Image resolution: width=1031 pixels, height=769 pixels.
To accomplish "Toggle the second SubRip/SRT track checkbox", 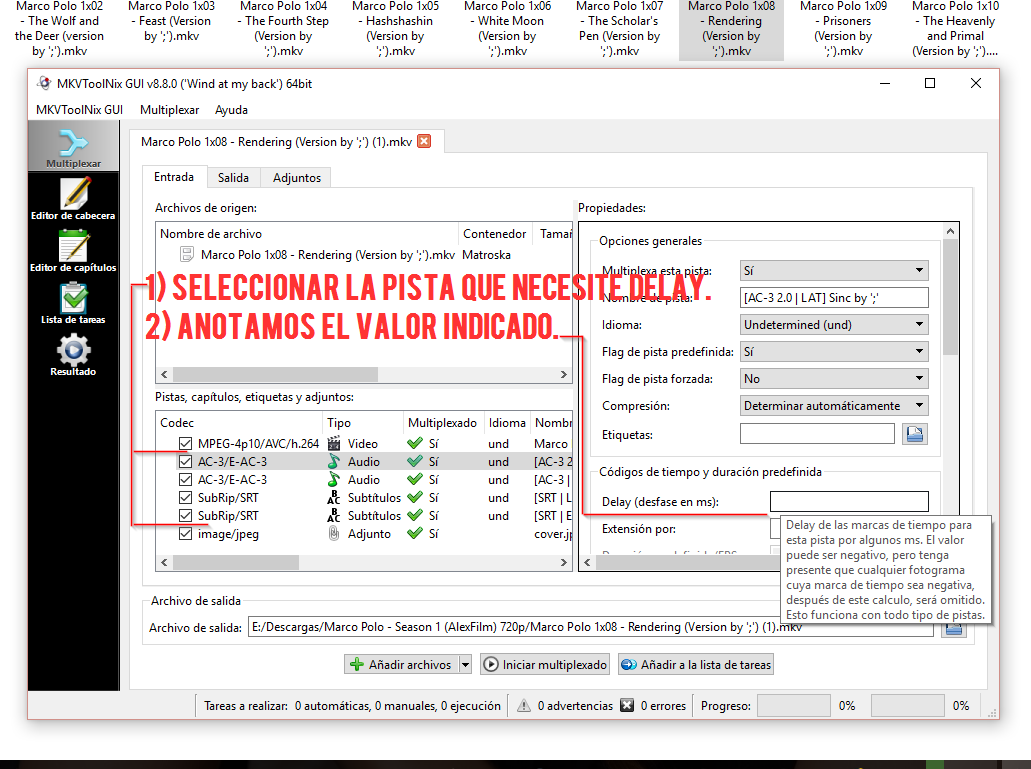I will [185, 516].
